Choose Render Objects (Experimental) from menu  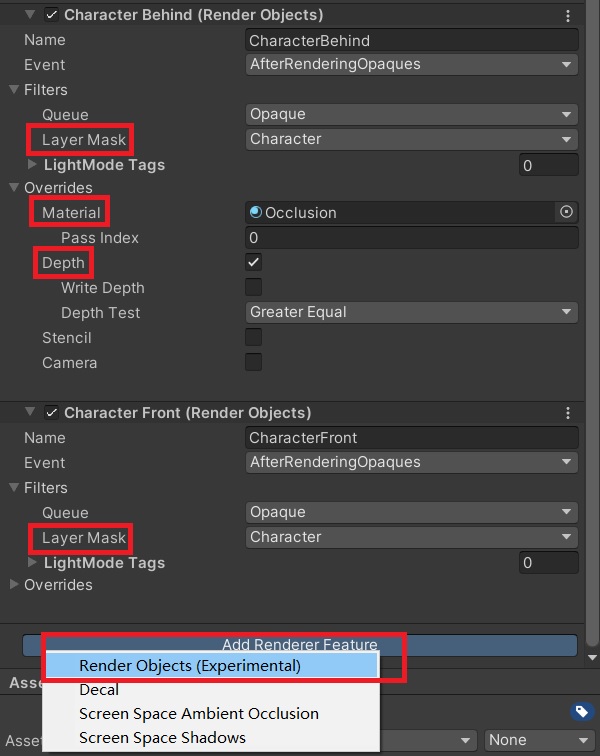(212, 666)
